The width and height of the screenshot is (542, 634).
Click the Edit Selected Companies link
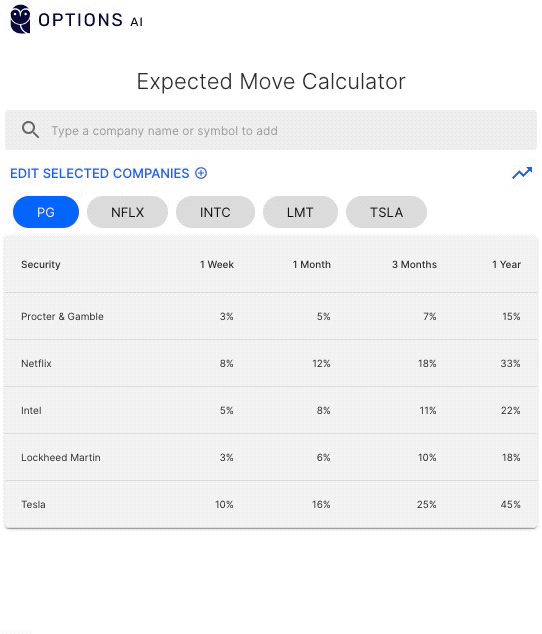coord(100,173)
